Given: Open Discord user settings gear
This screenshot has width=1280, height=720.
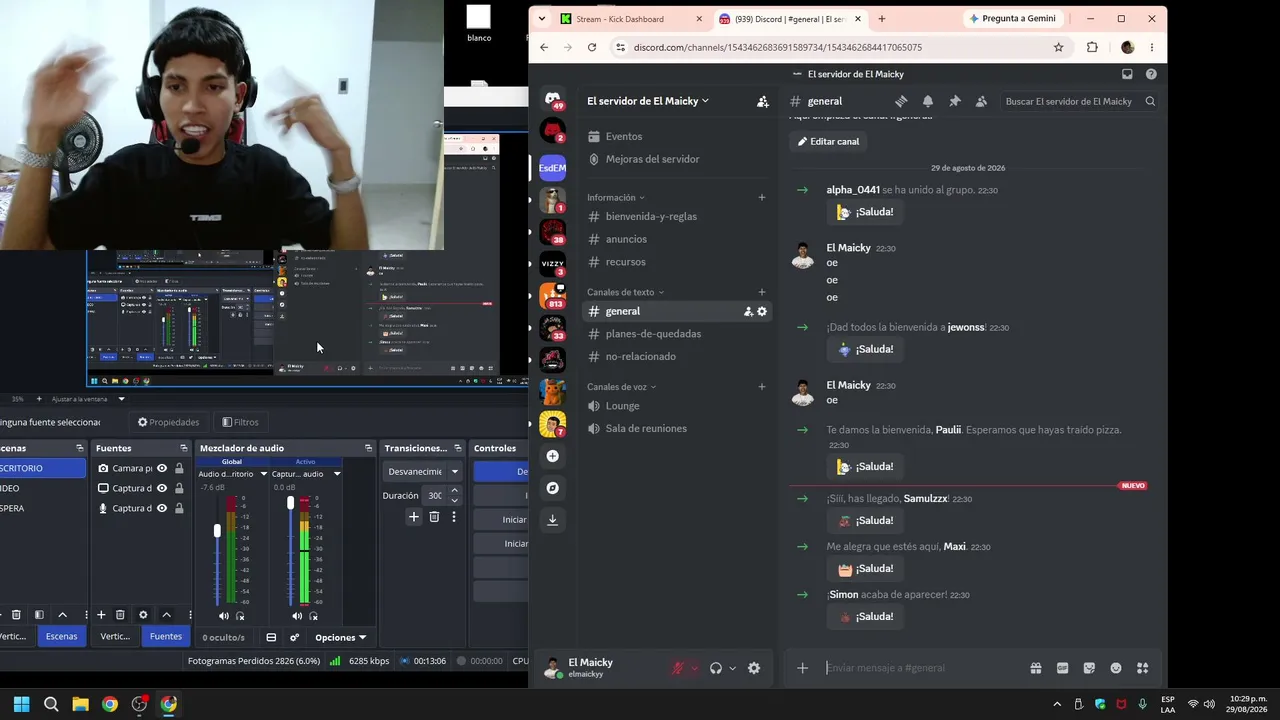Looking at the screenshot, I should (754, 668).
